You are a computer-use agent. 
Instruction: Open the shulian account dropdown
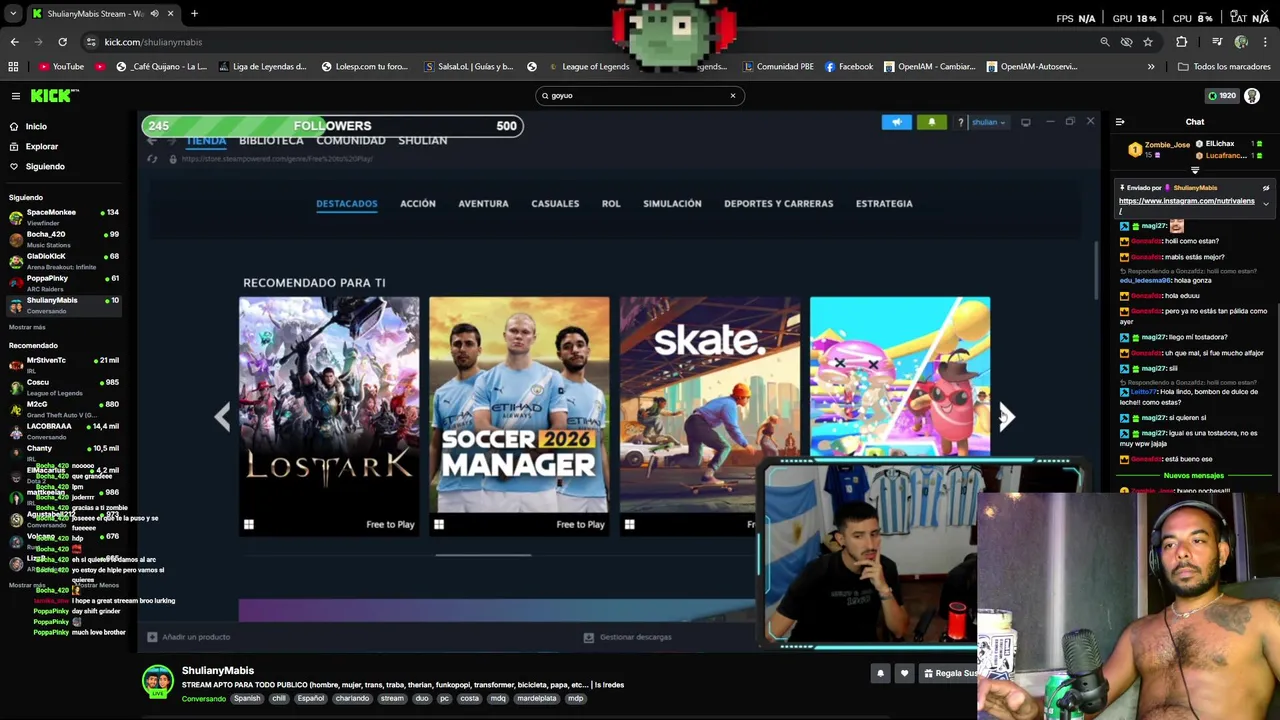point(987,123)
